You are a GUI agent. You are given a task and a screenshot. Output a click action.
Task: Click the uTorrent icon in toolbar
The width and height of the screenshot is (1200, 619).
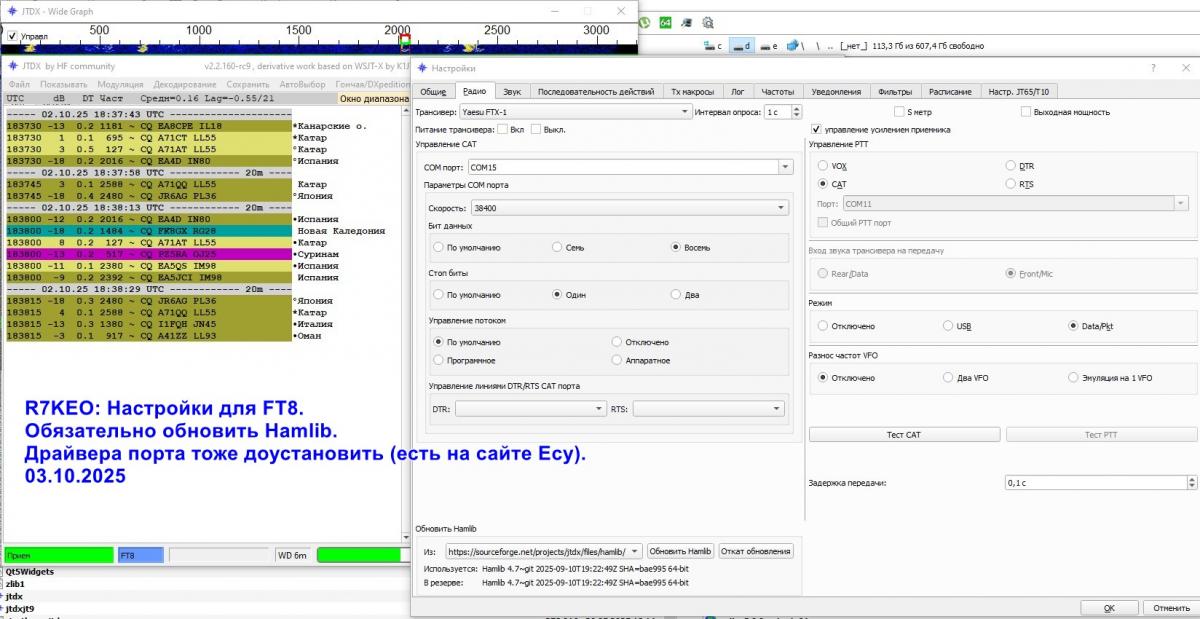pyautogui.click(x=644, y=22)
